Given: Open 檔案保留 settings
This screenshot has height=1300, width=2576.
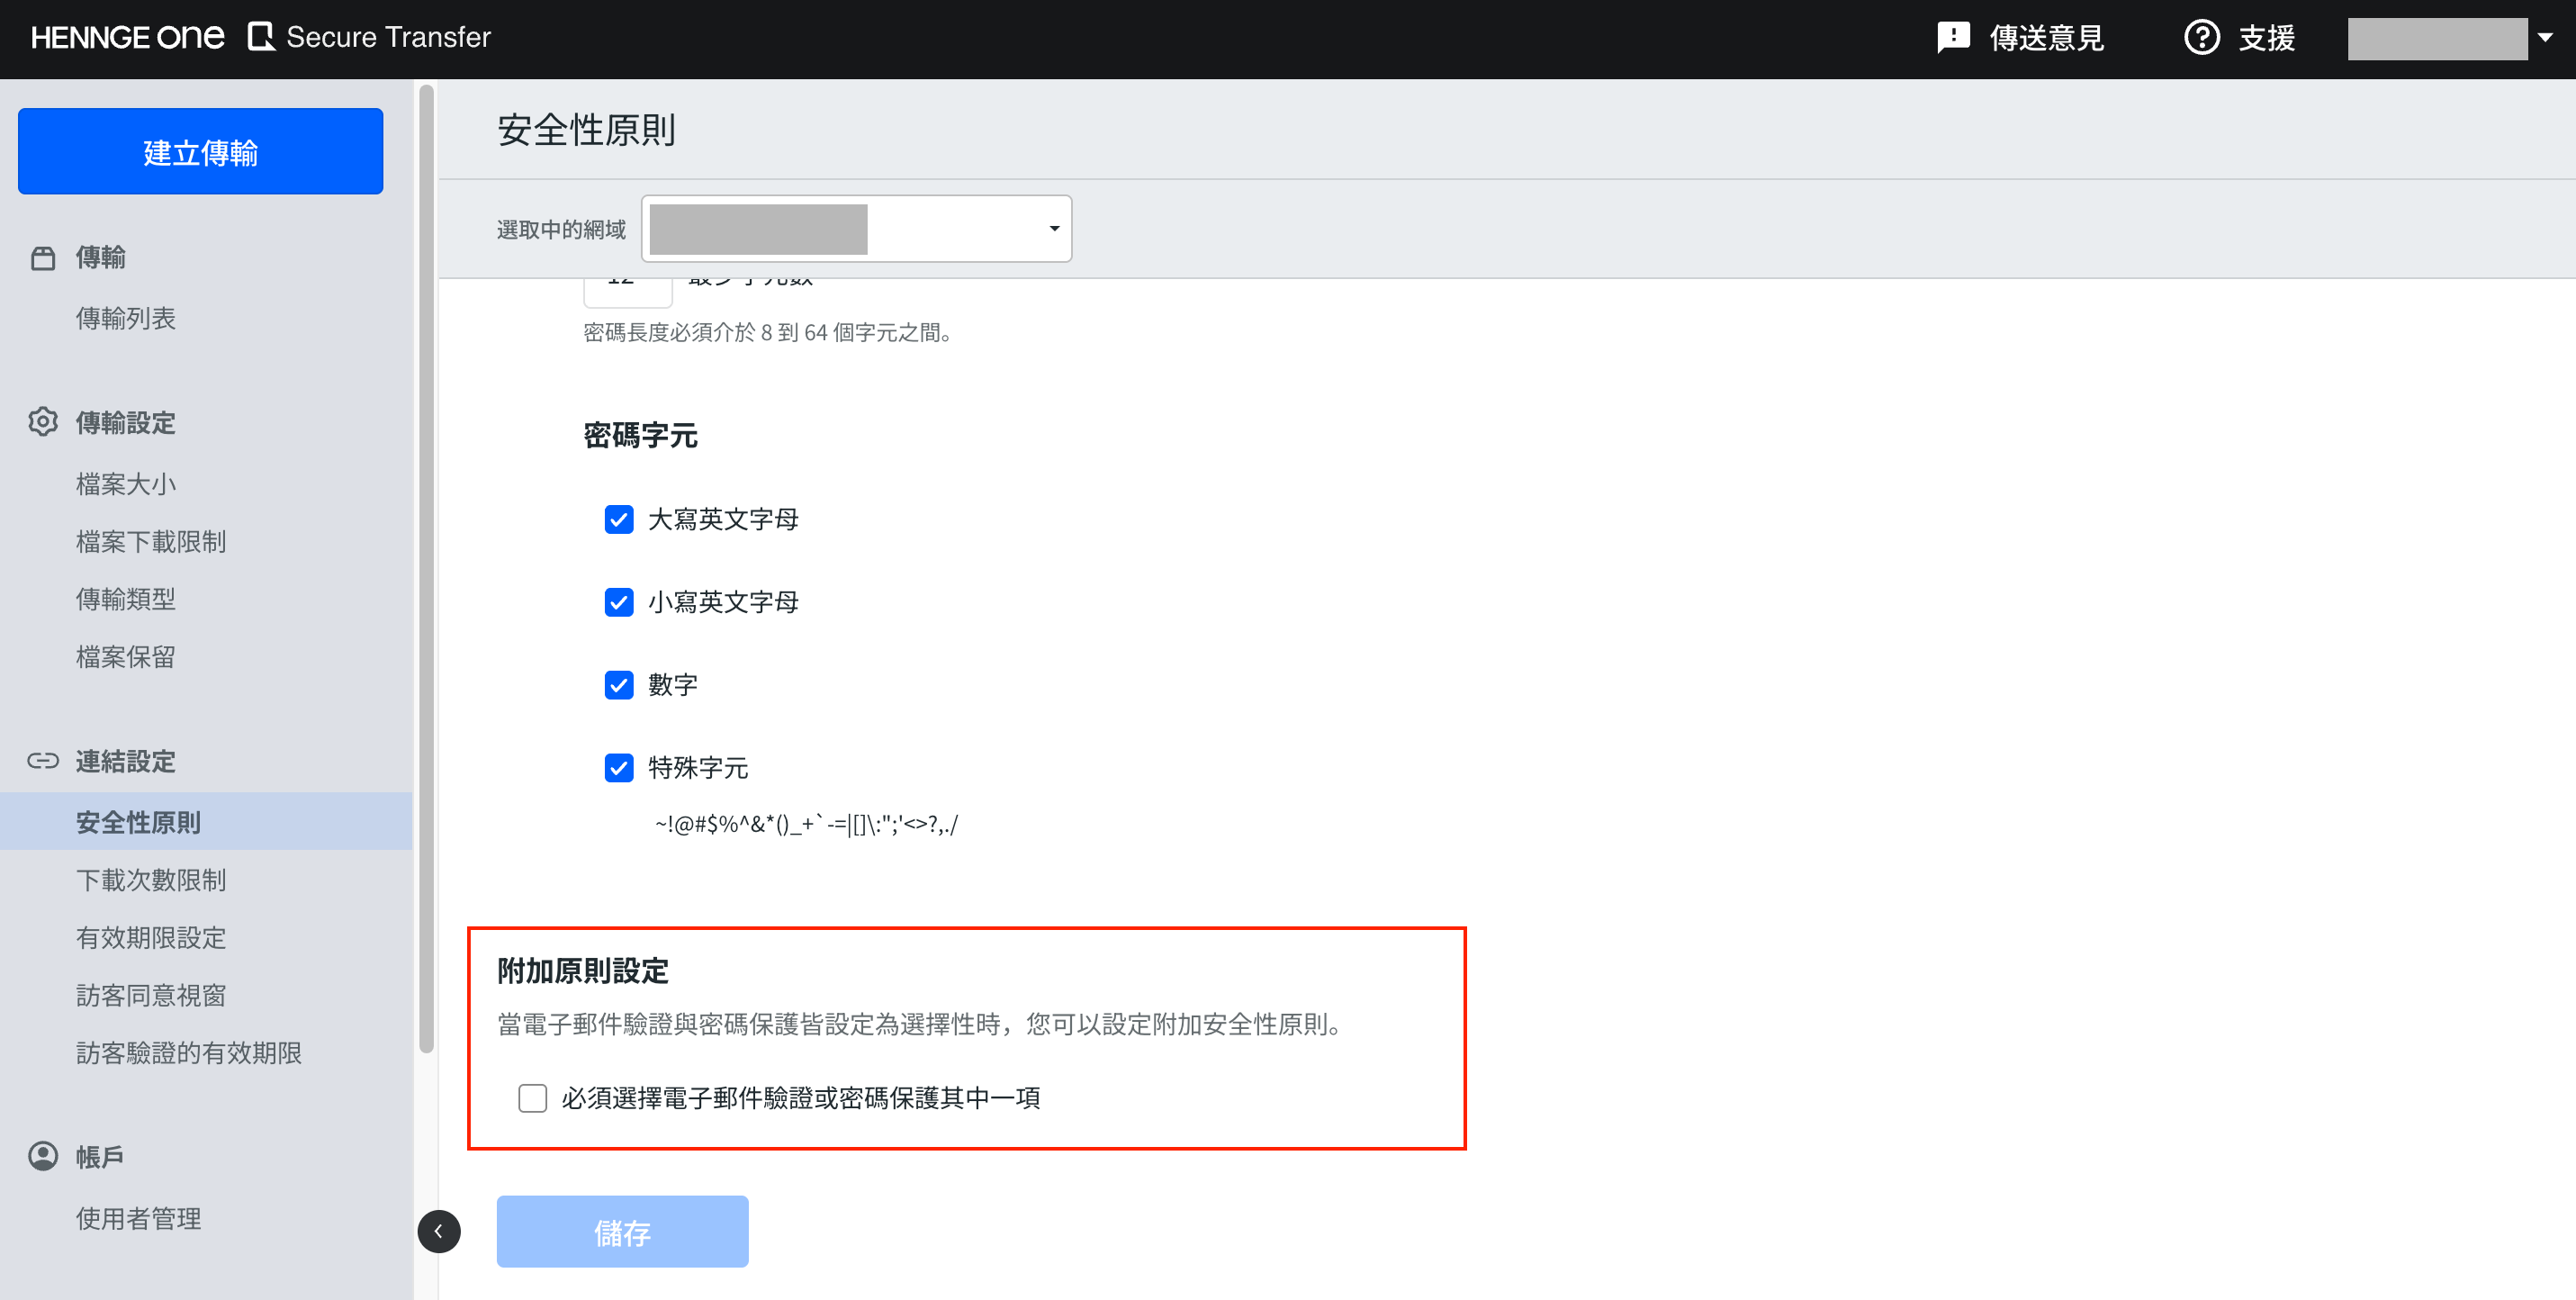Looking at the screenshot, I should click(126, 656).
